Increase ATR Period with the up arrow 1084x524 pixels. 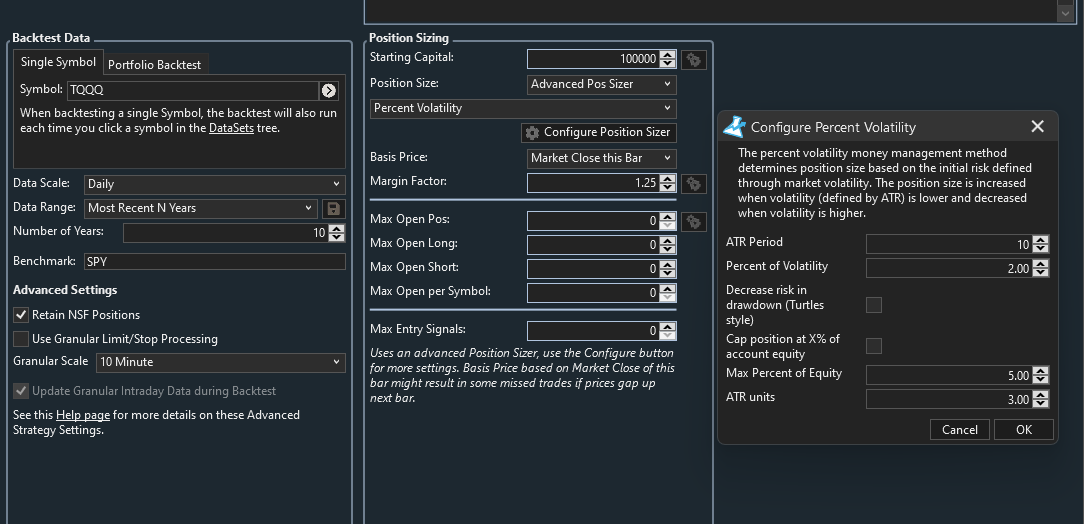pos(1041,240)
